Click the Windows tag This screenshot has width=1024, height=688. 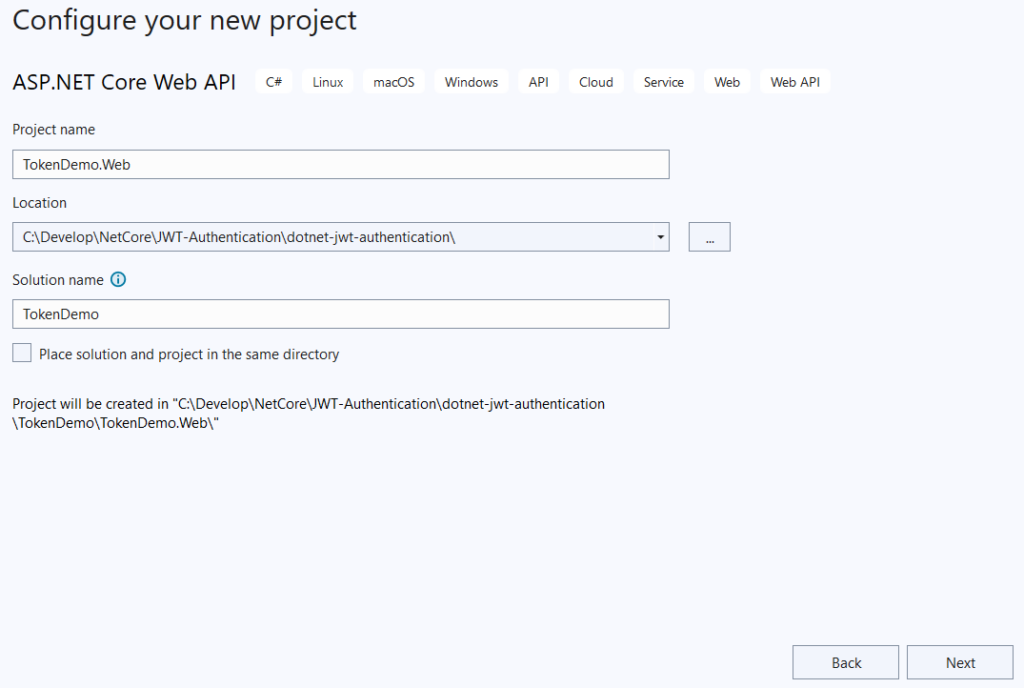point(472,82)
